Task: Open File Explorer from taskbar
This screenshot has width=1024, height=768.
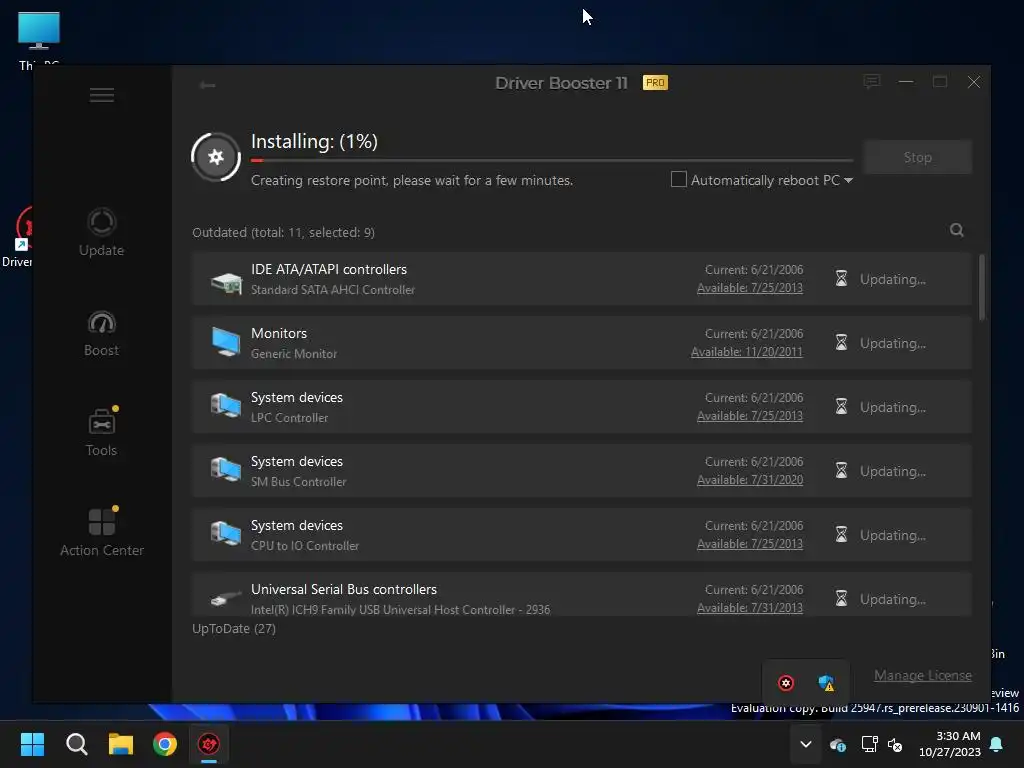Action: (121, 744)
